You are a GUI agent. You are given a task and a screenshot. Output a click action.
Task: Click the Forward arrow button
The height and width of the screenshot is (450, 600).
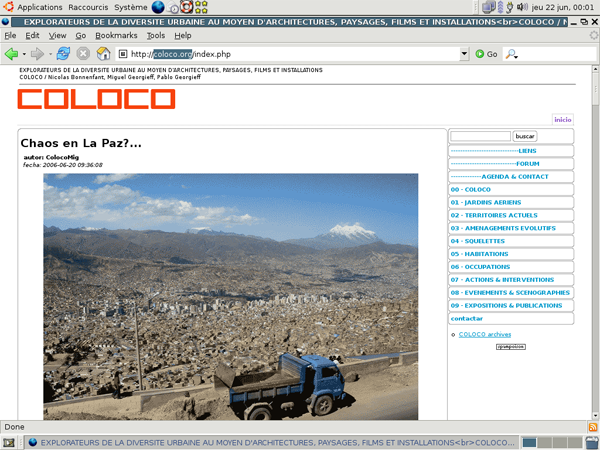click(36, 53)
